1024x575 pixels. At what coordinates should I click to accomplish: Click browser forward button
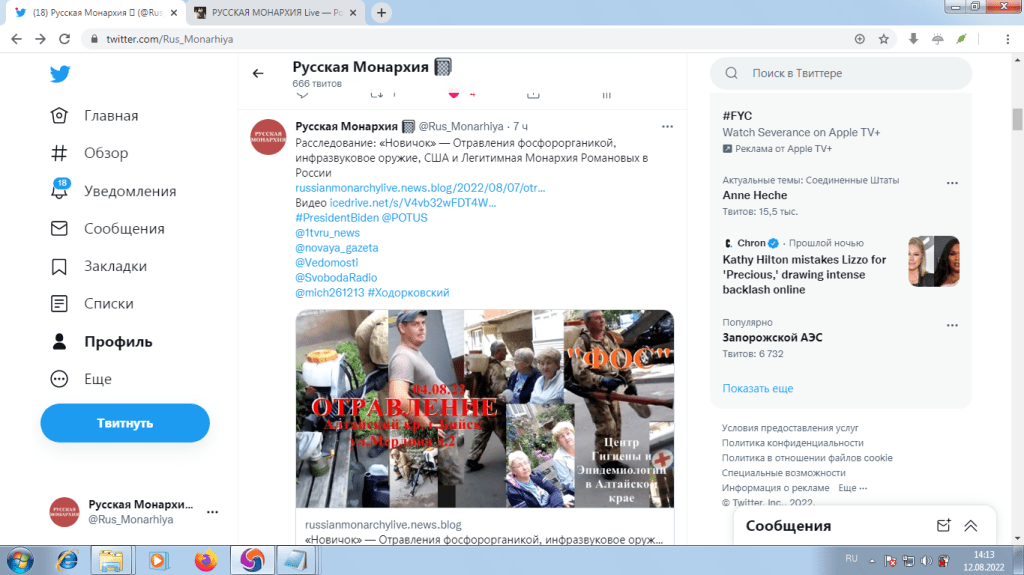[40, 39]
